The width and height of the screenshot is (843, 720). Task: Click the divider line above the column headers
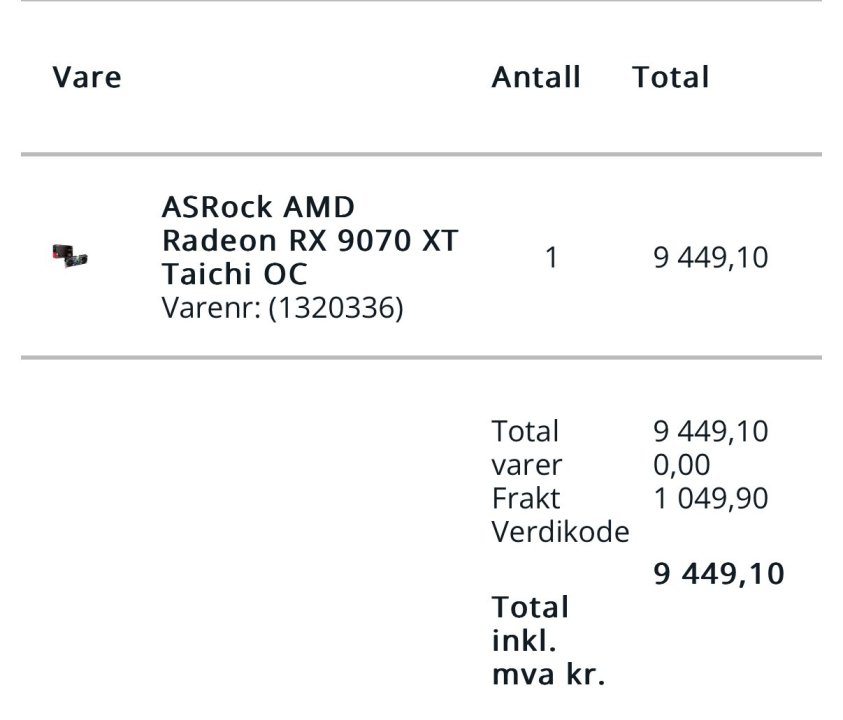click(421, 2)
